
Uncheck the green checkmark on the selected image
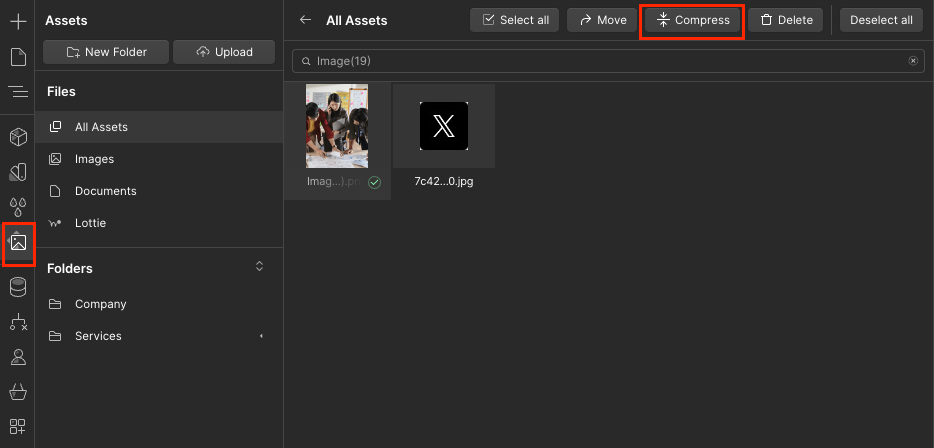tap(374, 183)
